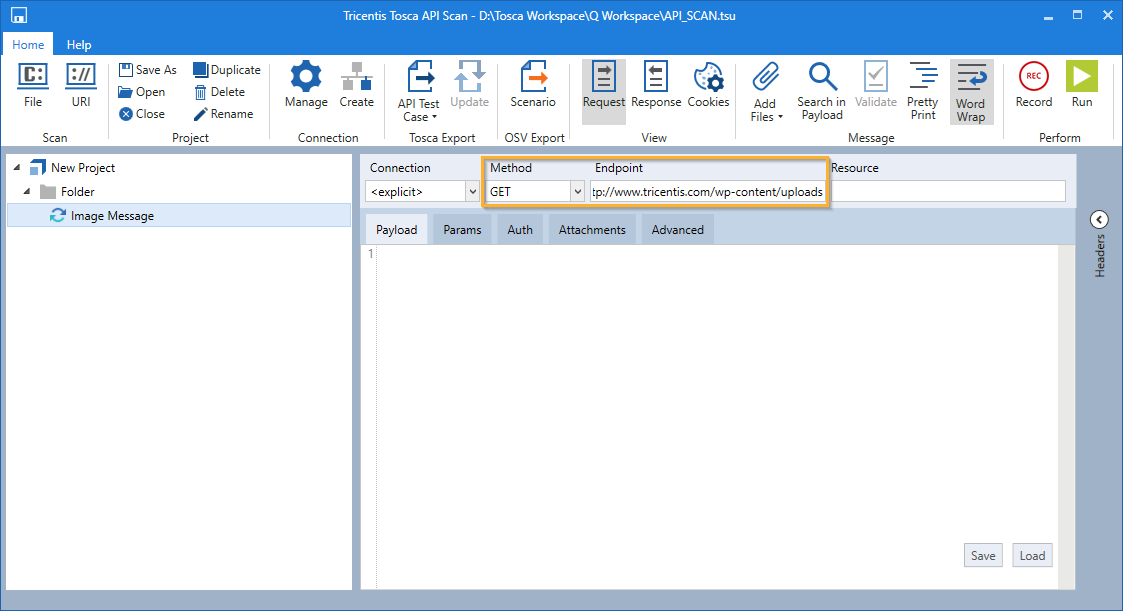This screenshot has width=1123, height=611.
Task: Run the message with Run icon
Action: point(1081,77)
